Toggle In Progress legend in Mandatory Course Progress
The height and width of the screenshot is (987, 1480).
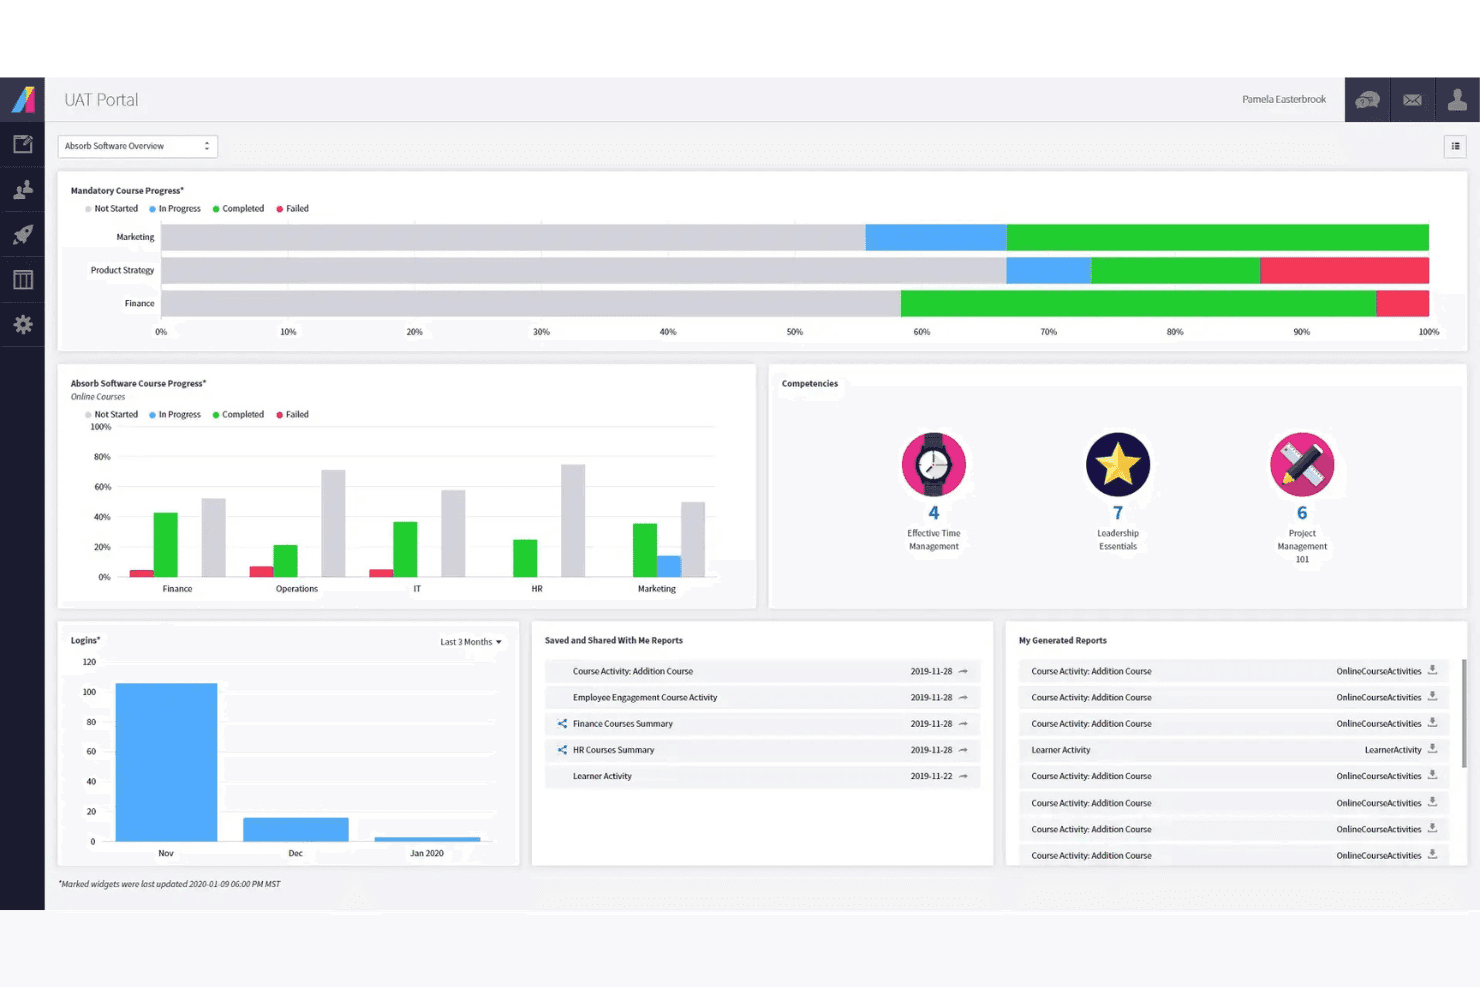click(x=175, y=209)
